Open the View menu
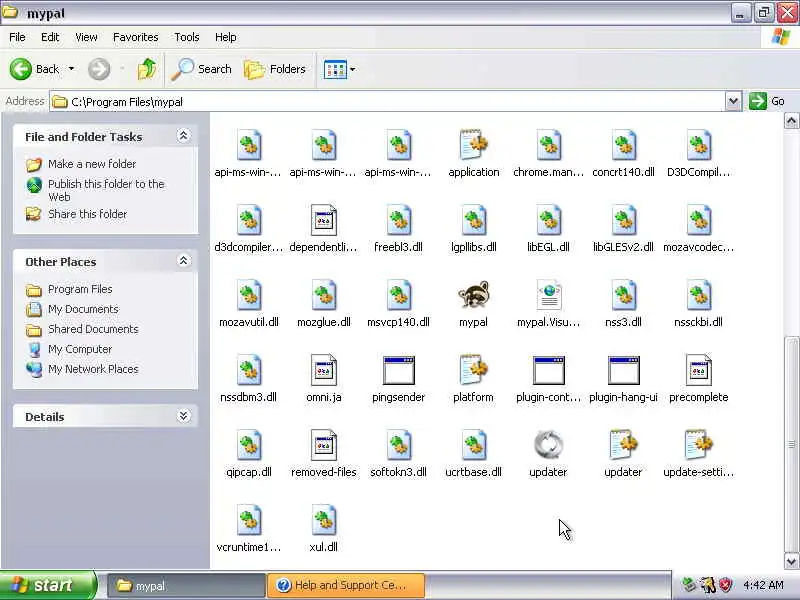The image size is (800, 600). [x=86, y=37]
